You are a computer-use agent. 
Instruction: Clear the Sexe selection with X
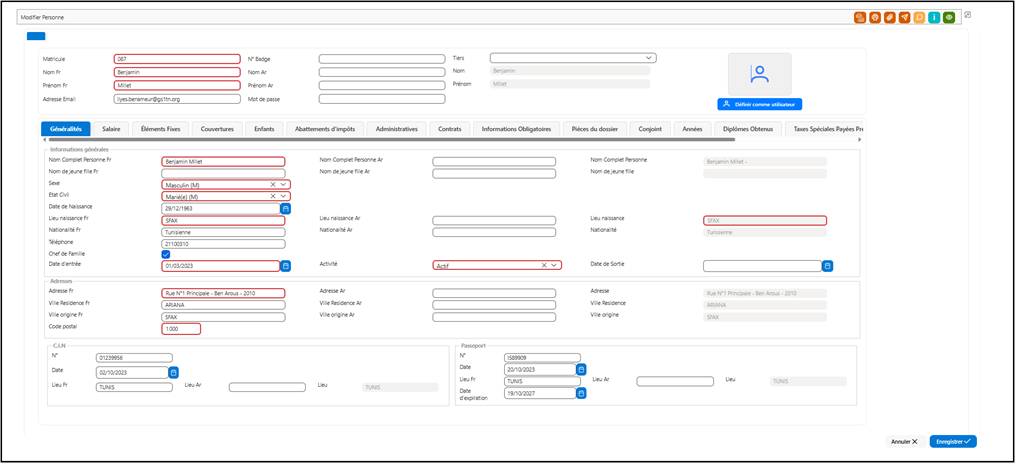click(x=273, y=184)
